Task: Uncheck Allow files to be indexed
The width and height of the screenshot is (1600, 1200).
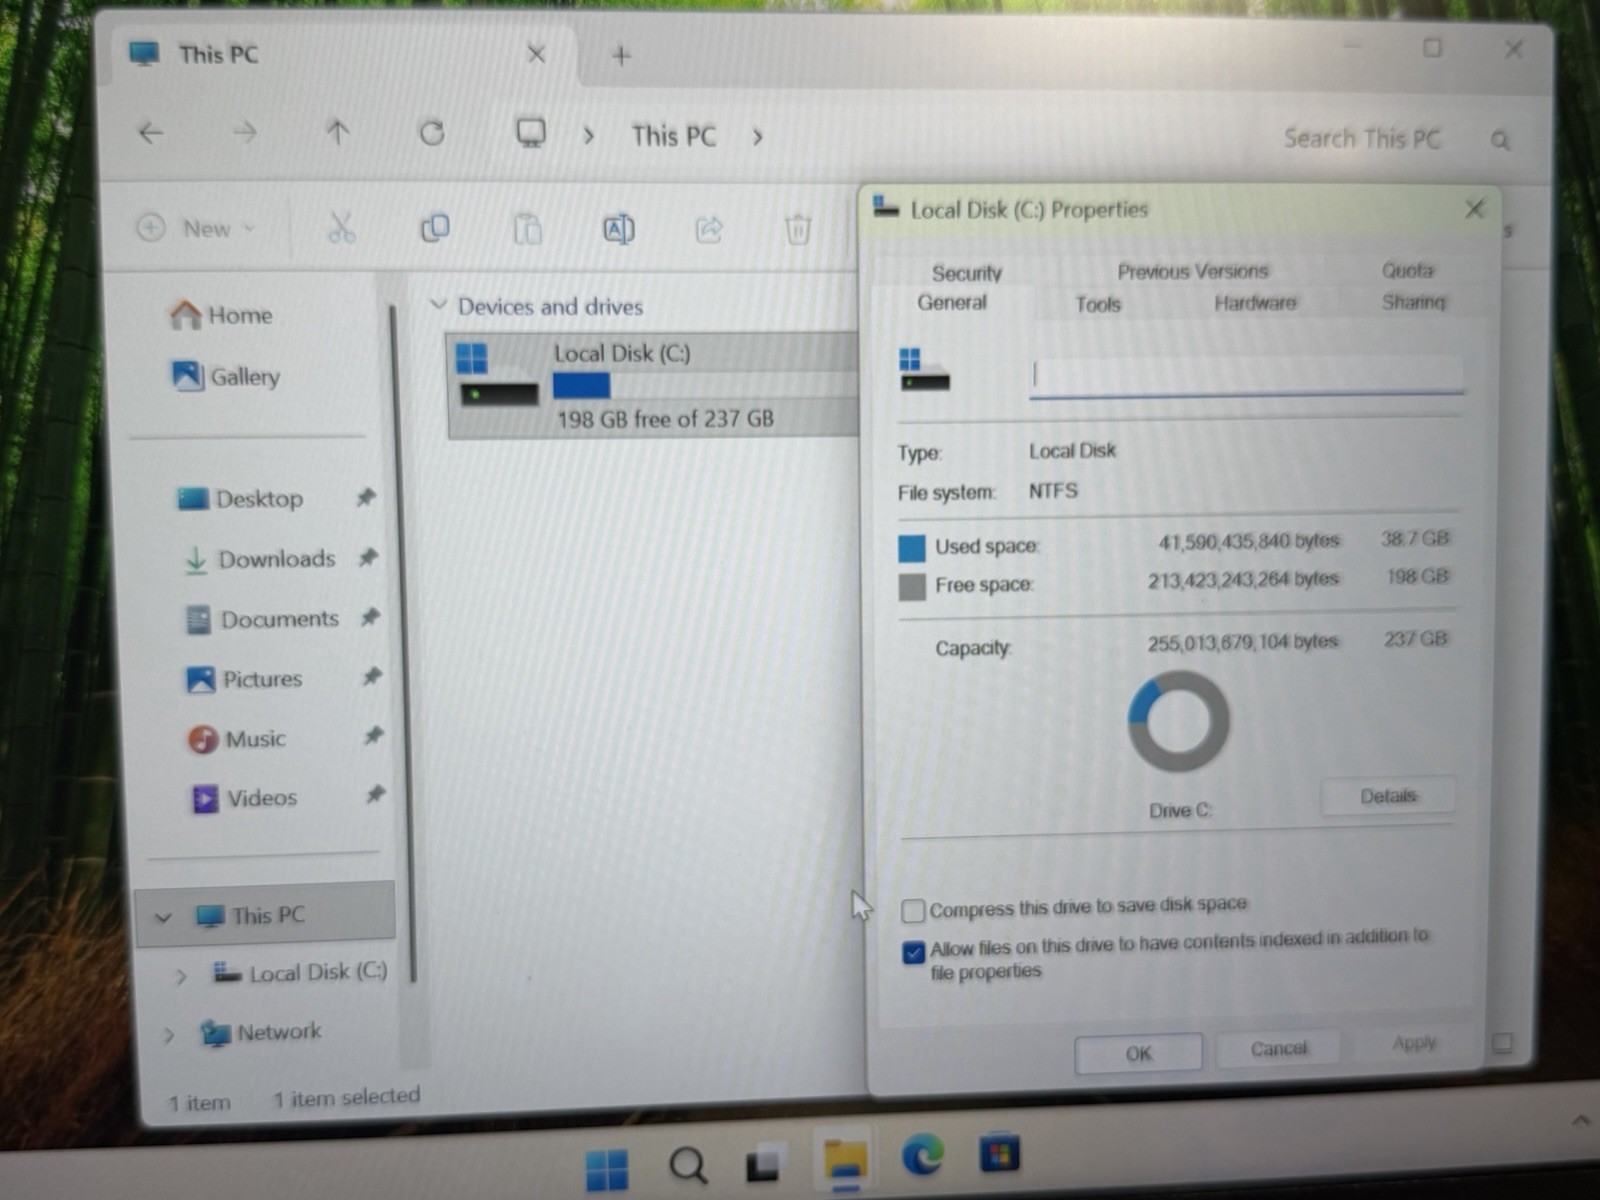Action: pos(913,951)
